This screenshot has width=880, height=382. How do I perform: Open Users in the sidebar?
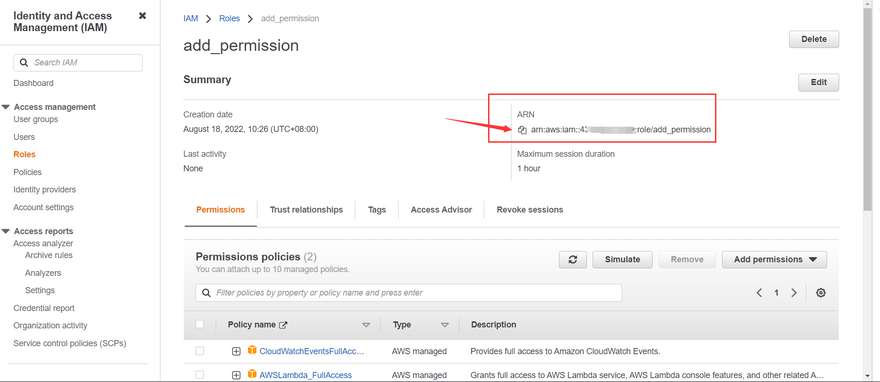[24, 137]
